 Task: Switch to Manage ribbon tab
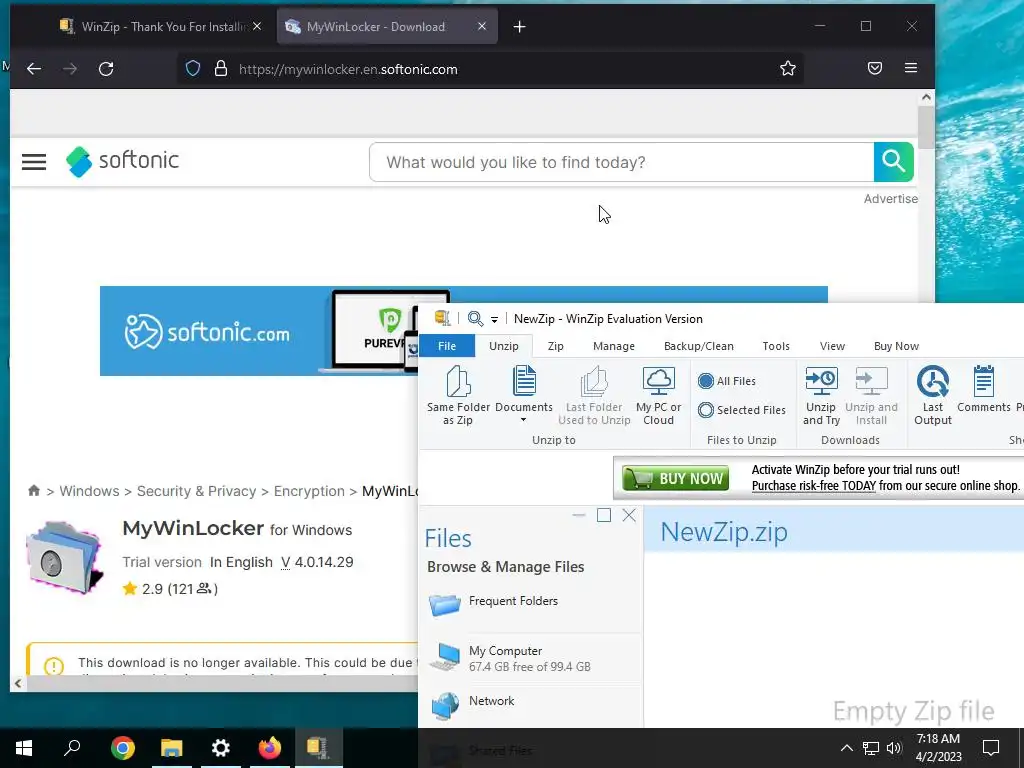click(614, 346)
